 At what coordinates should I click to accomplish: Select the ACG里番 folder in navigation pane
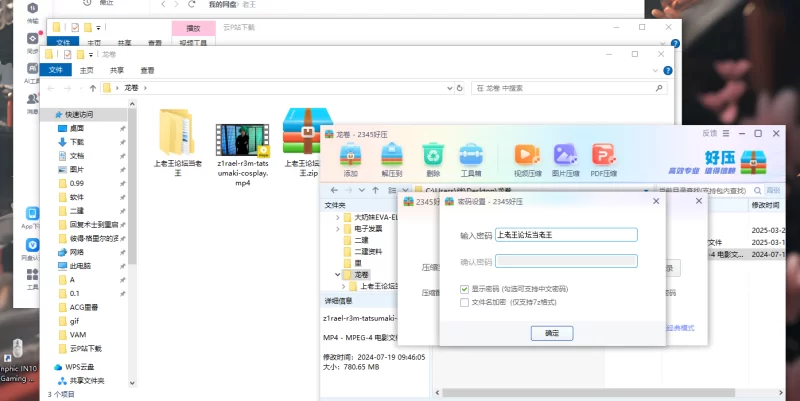point(78,308)
